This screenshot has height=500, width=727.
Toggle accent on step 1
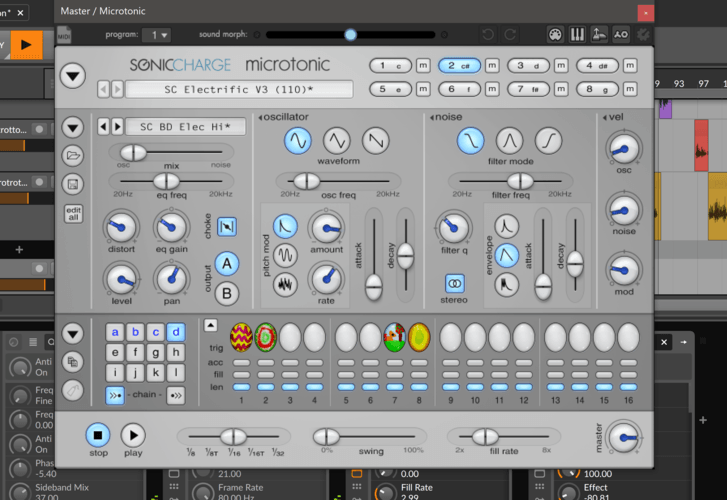click(x=241, y=363)
